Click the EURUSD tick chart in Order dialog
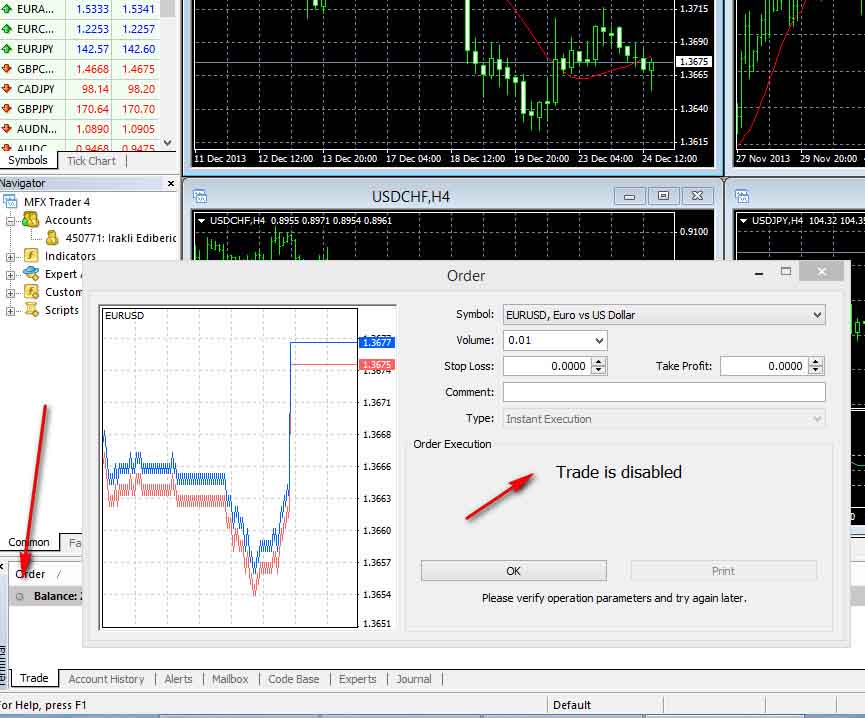 pos(230,468)
